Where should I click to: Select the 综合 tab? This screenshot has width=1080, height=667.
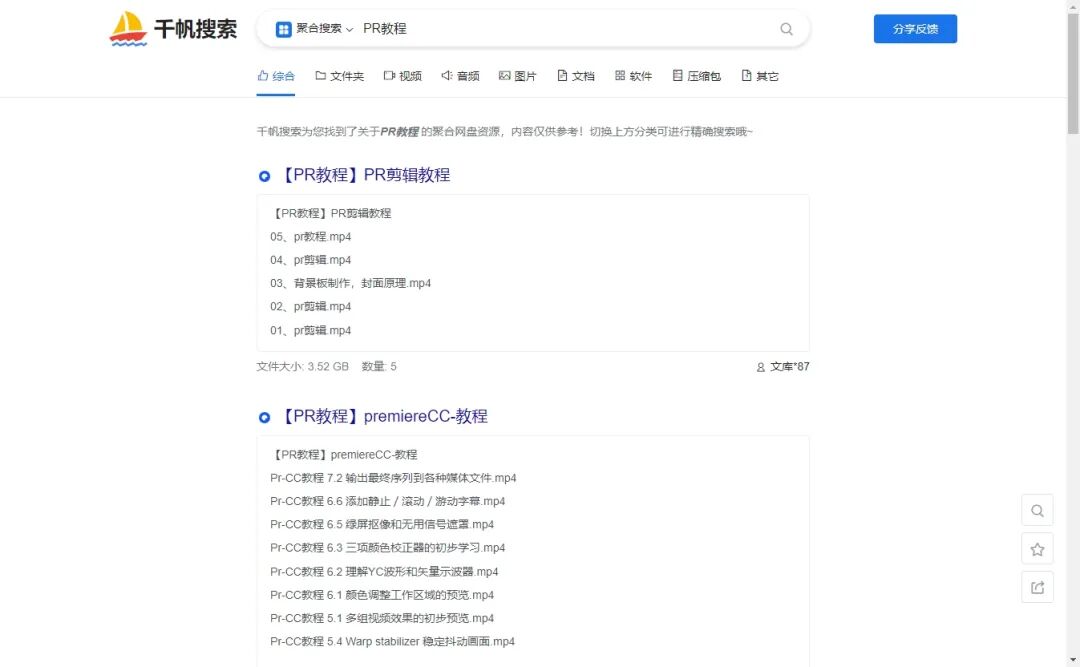276,76
